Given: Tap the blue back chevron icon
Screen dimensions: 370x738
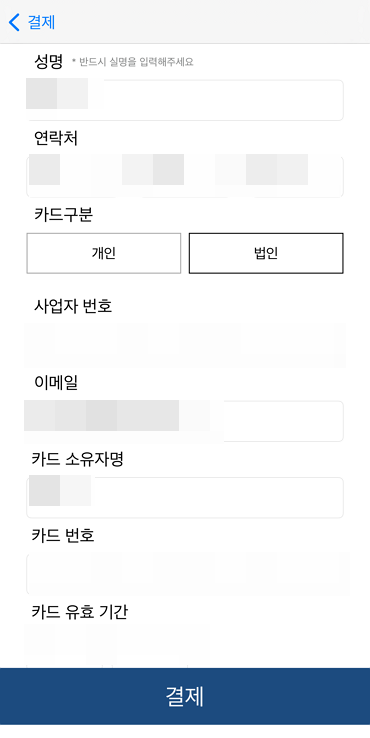Looking at the screenshot, I should click(x=15, y=22).
